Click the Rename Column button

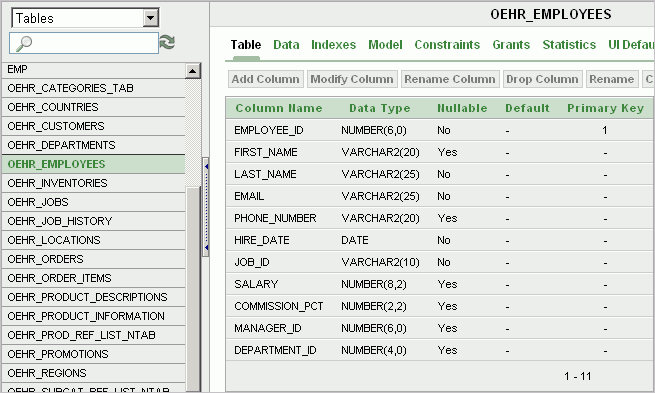(x=449, y=79)
